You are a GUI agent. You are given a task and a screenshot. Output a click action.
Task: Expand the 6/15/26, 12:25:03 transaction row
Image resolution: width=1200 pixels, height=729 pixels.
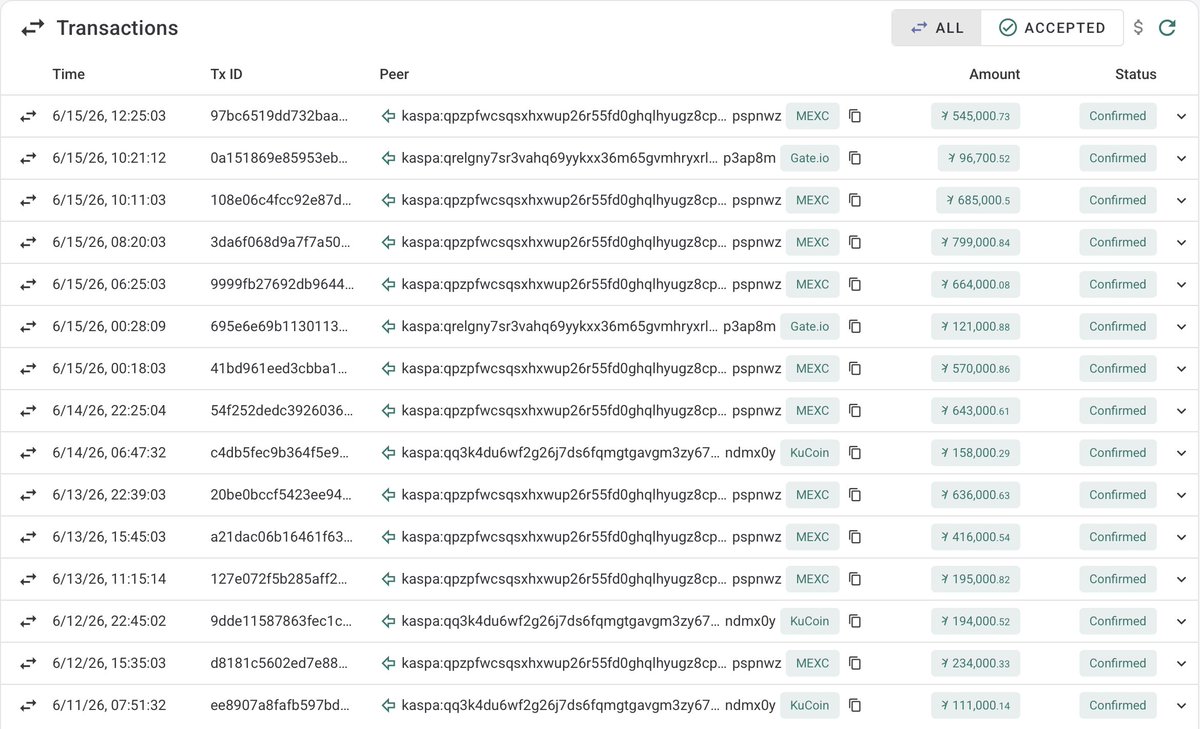click(1181, 116)
